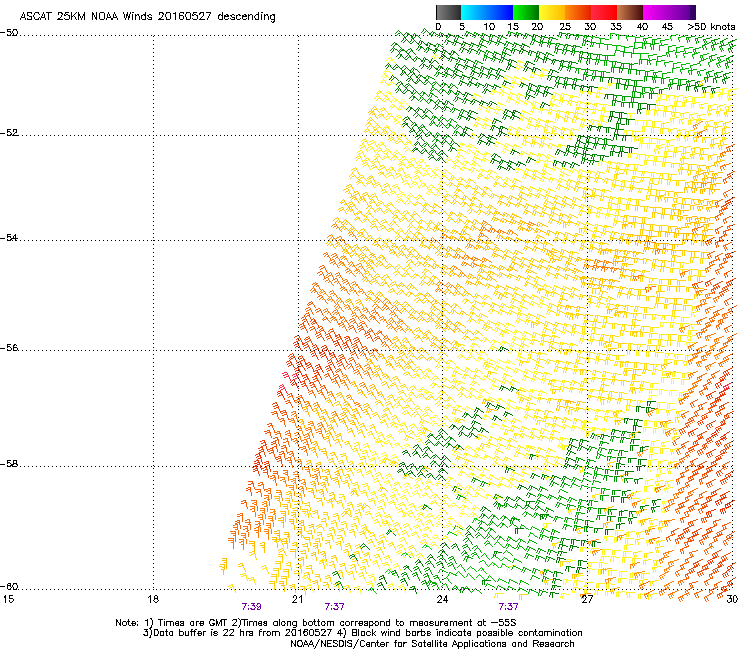Click the magenta 40-45 knots legend swatch
Viewport: 740px width, 650px height.
point(656,12)
